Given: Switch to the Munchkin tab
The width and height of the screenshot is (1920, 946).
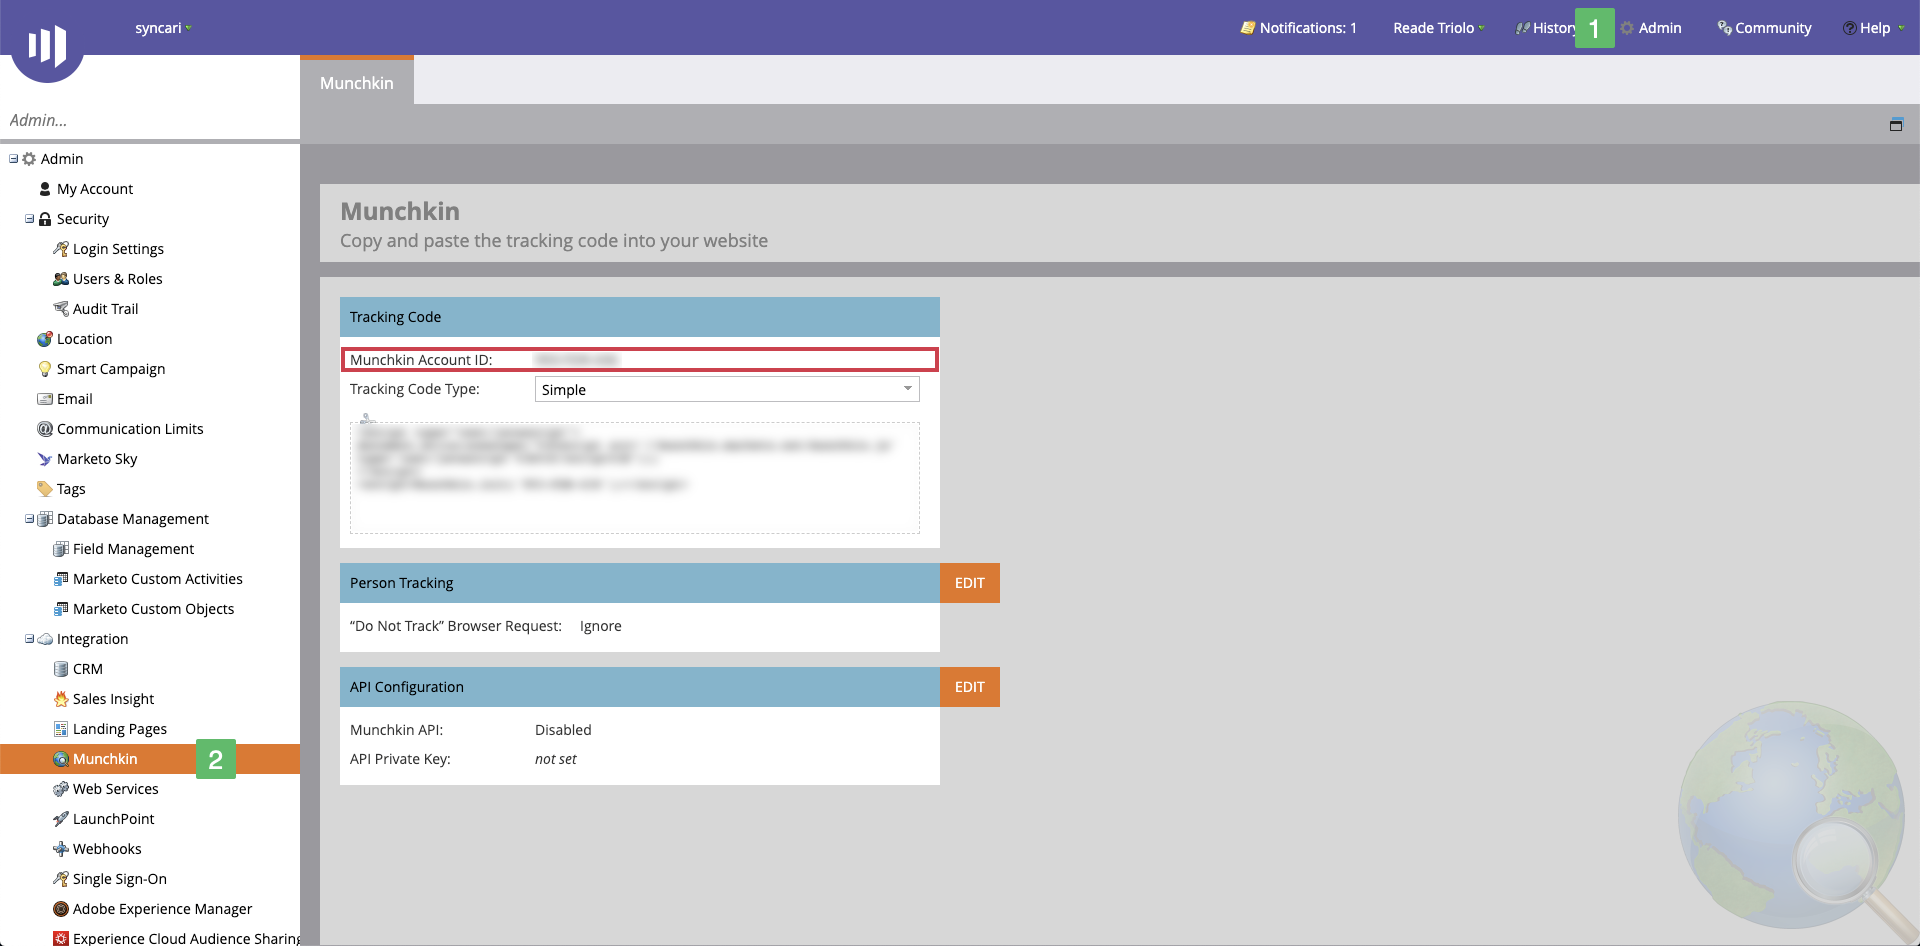Looking at the screenshot, I should 356,83.
